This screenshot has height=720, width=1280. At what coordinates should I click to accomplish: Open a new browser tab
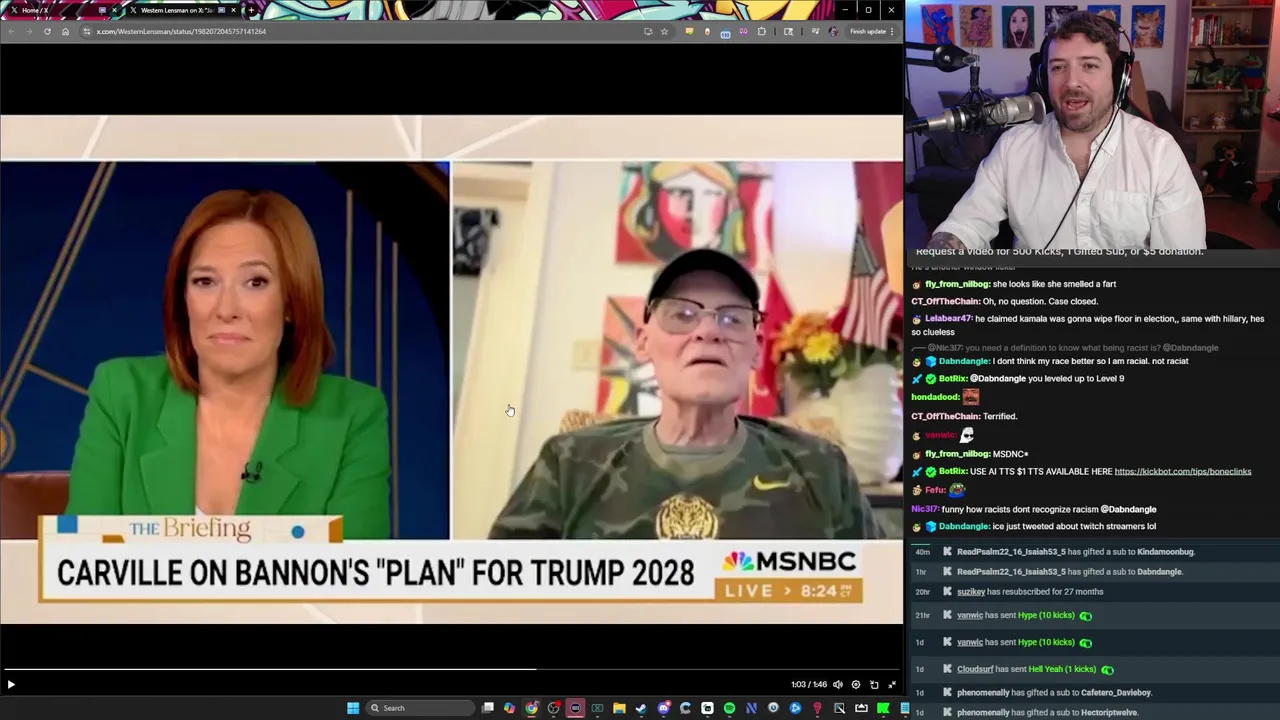pos(251,10)
